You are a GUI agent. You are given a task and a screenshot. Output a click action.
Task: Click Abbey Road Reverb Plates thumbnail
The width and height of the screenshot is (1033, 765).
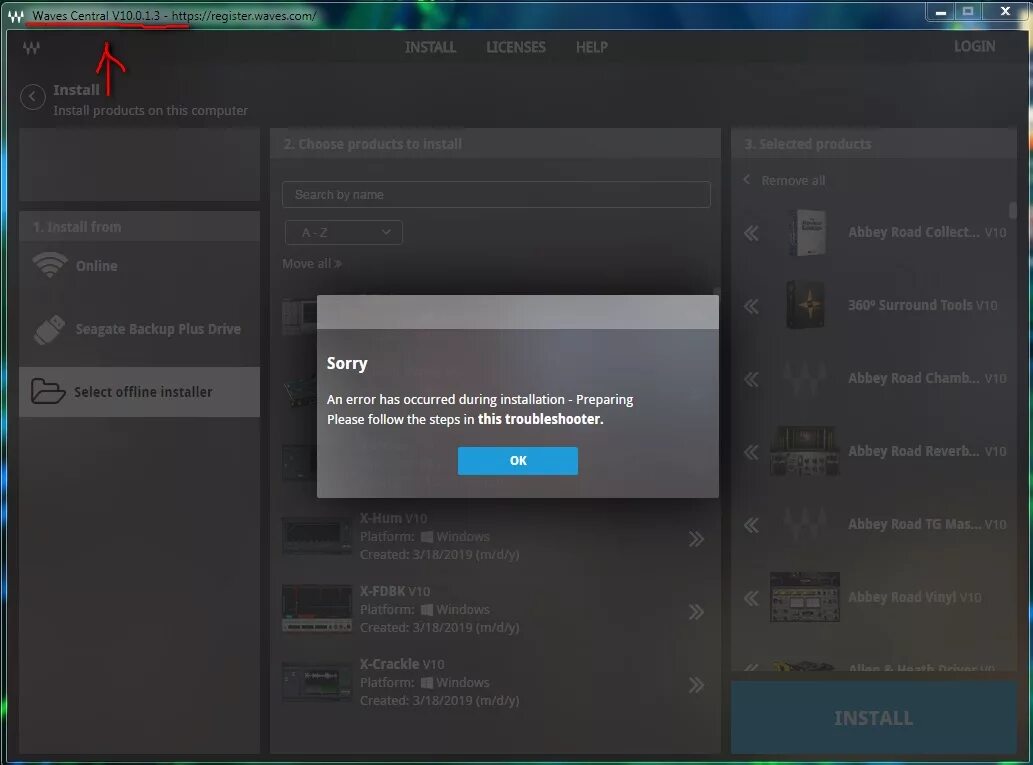804,451
